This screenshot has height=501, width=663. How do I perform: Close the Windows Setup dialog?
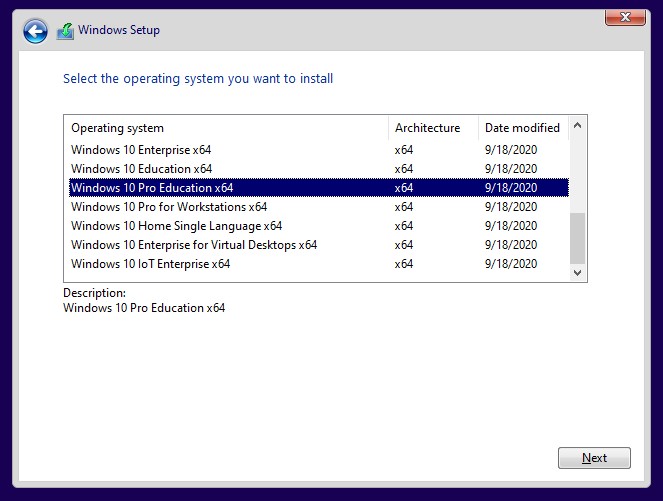pos(625,17)
